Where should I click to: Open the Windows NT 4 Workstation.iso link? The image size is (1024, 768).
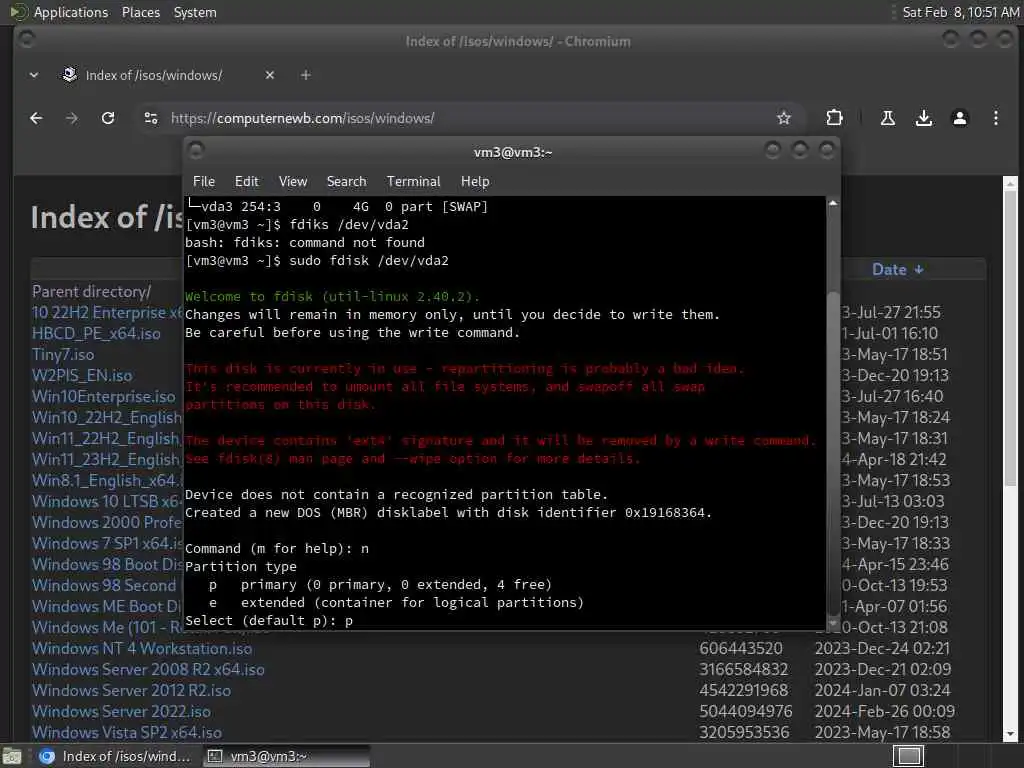[x=142, y=648]
